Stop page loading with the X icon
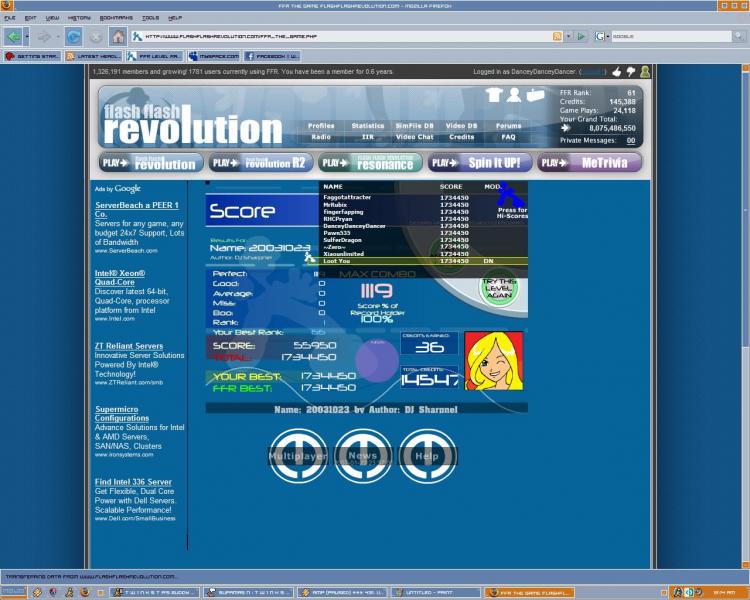Screen dimensions: 750x600 click(96, 36)
